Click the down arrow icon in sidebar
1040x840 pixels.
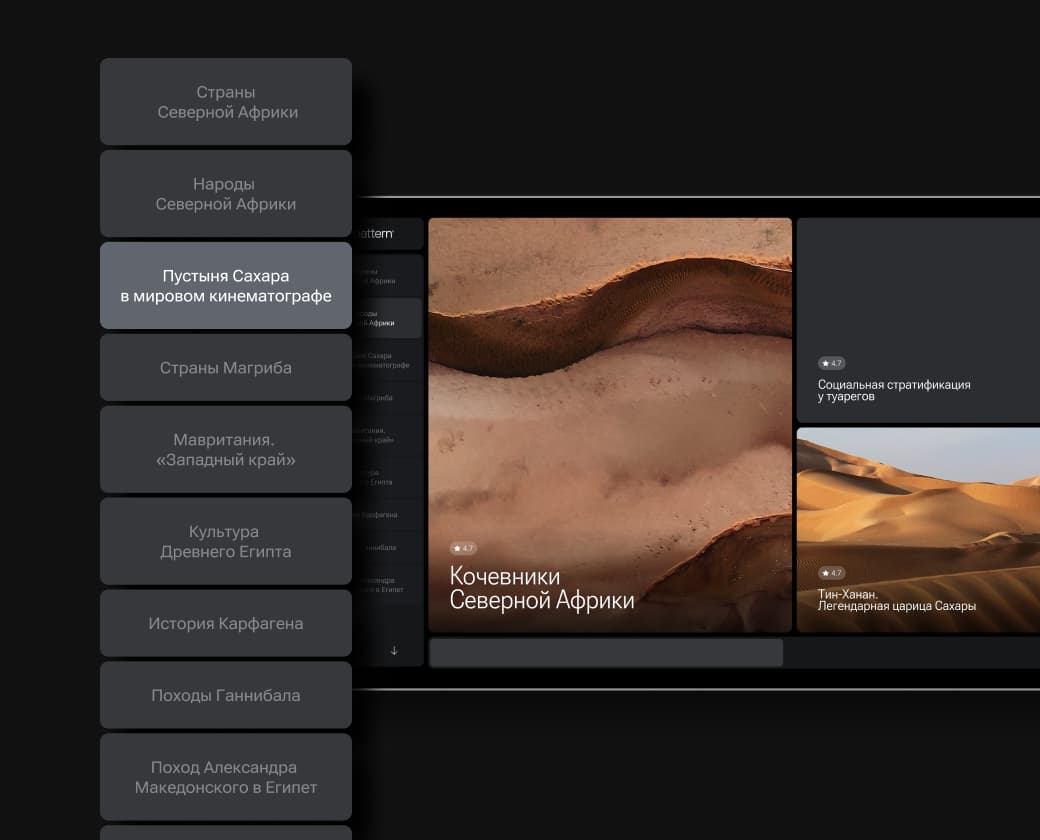tap(394, 650)
